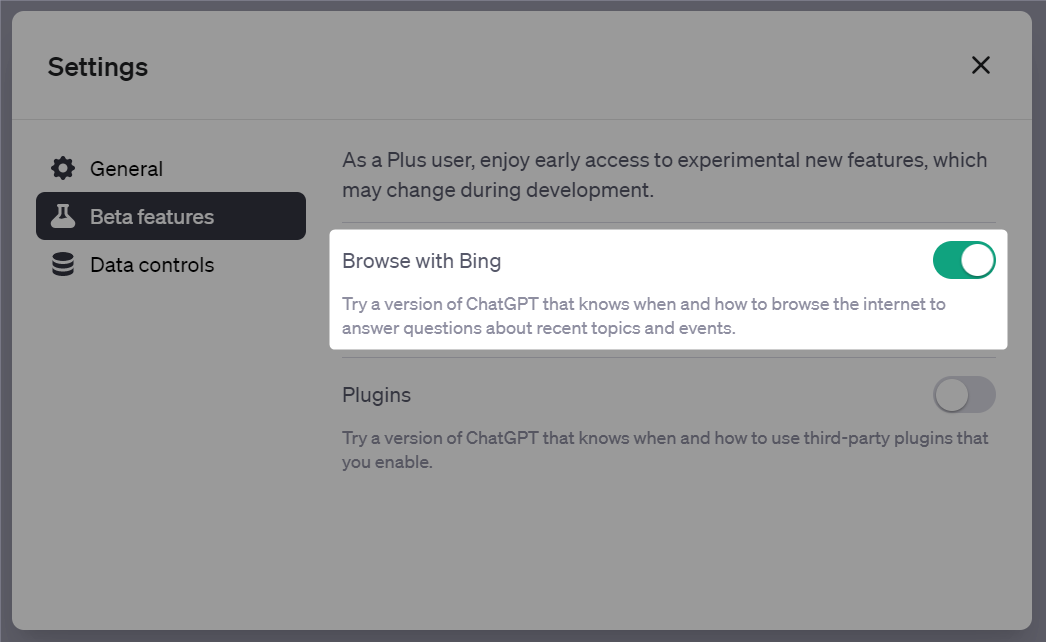Click the gear icon beside General
Screen dimensions: 1046x642
[63, 169]
